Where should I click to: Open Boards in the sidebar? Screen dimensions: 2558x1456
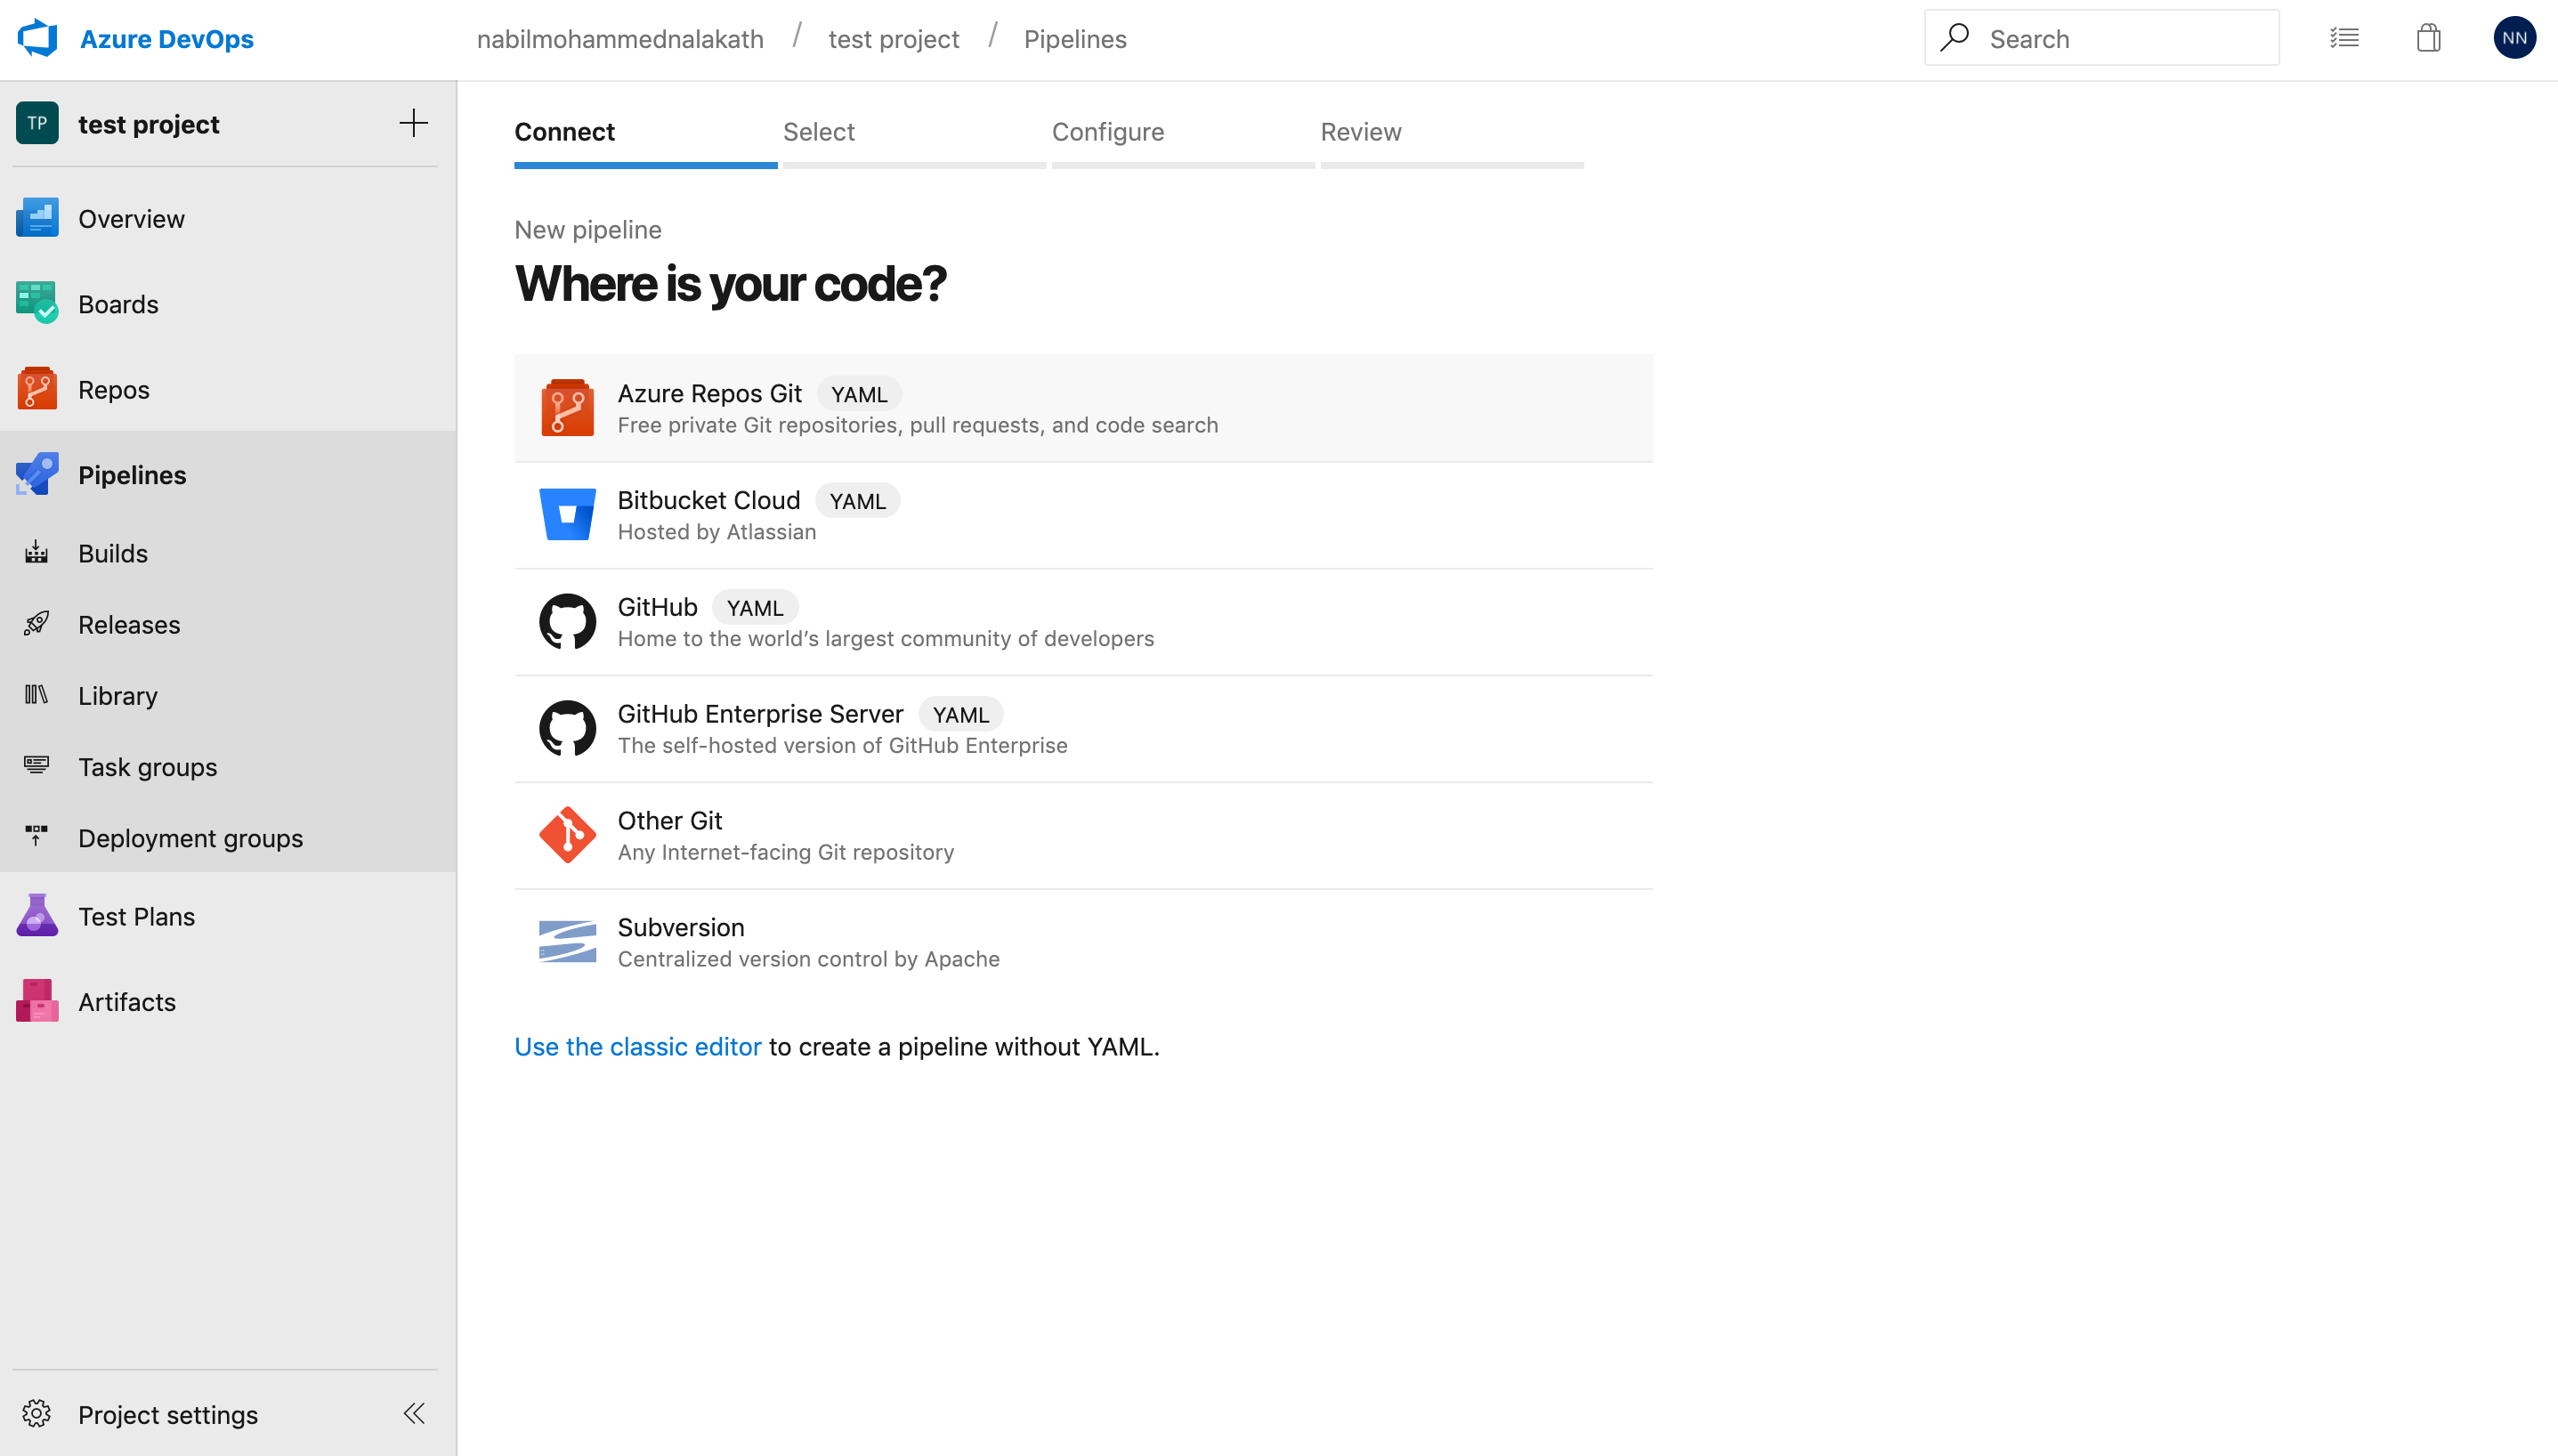coord(228,303)
